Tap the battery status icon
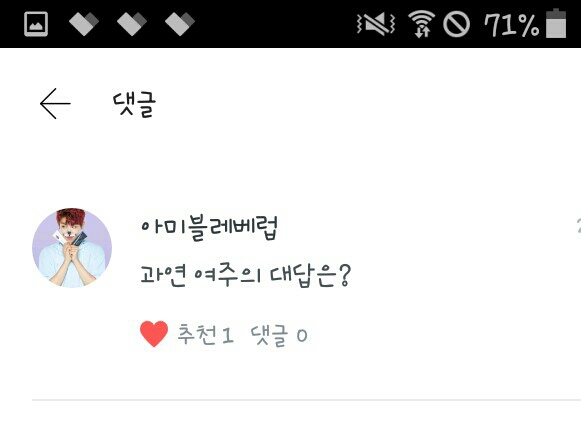 tap(556, 23)
